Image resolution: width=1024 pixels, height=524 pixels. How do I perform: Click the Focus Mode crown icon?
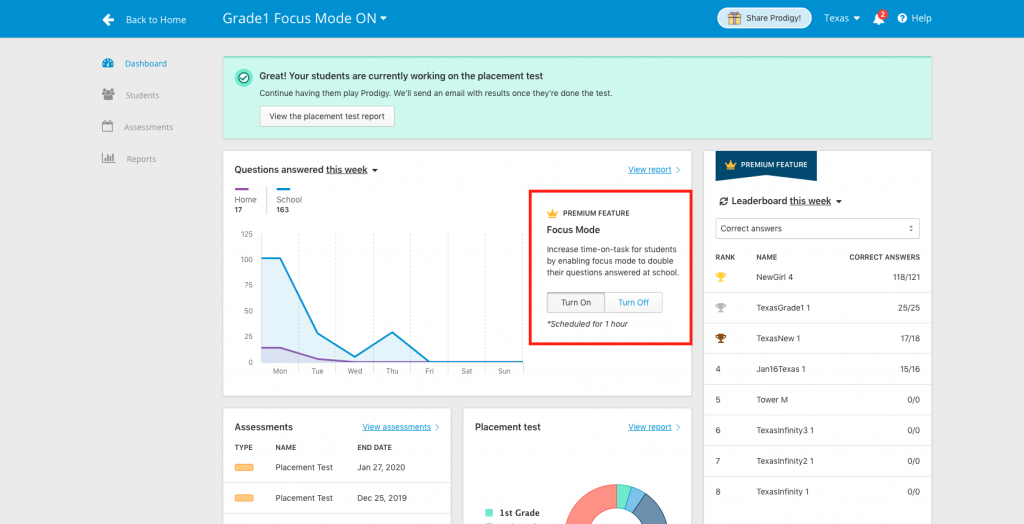[x=552, y=213]
